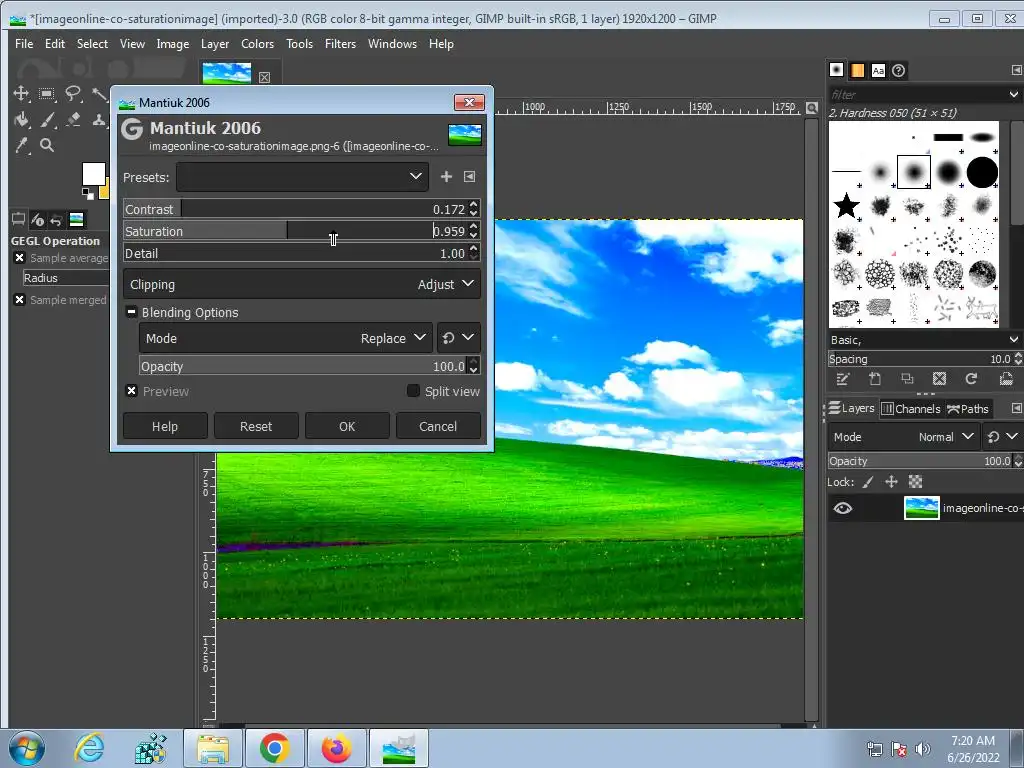Screen dimensions: 1024x768
Task: Enable the Split view checkbox
Action: (x=413, y=391)
